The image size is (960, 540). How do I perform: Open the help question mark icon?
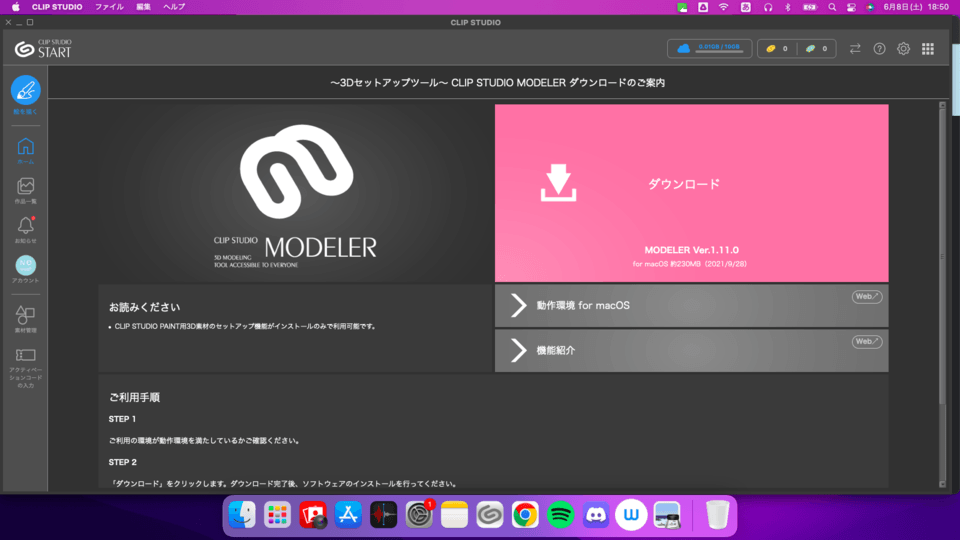click(879, 48)
